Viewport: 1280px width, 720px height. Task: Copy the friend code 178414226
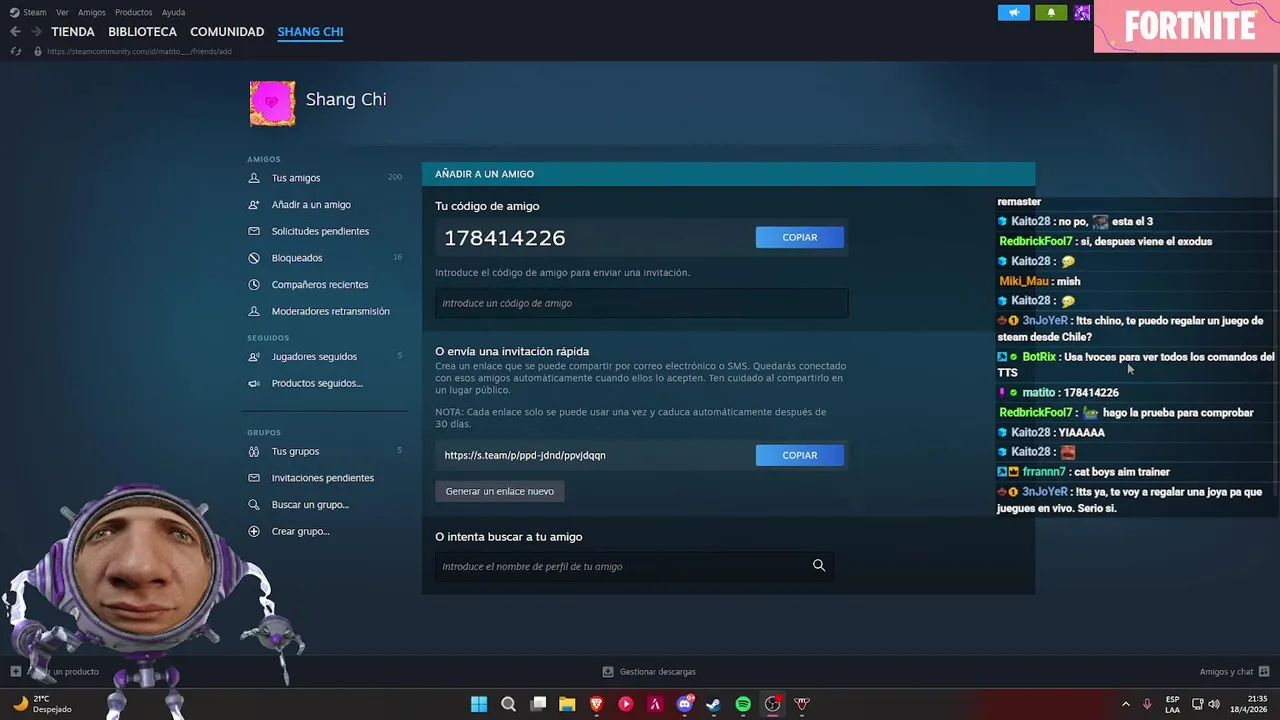pyautogui.click(x=800, y=237)
